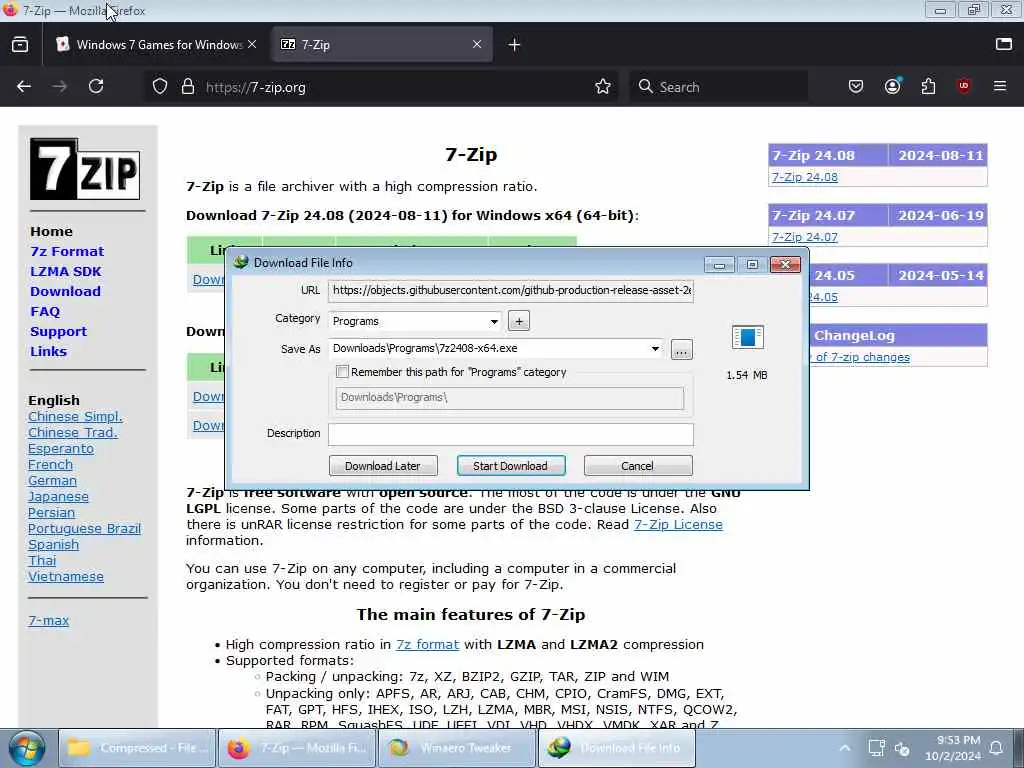1024x768 pixels.
Task: Click the taskbar clock showing 9:53 PM
Action: coord(953,748)
